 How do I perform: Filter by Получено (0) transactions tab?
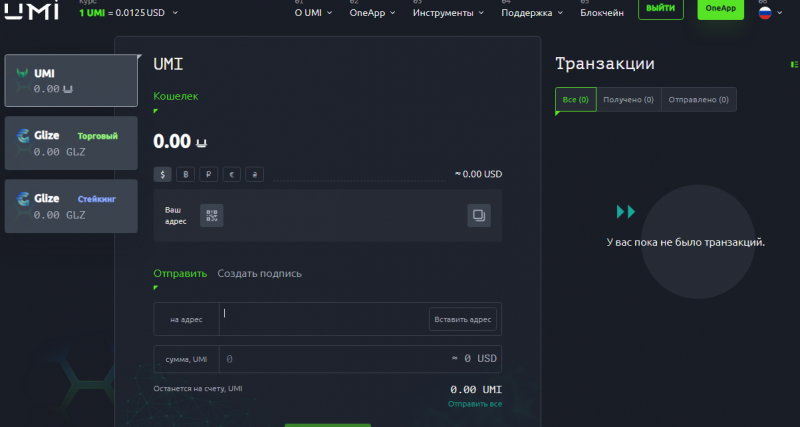[x=629, y=99]
